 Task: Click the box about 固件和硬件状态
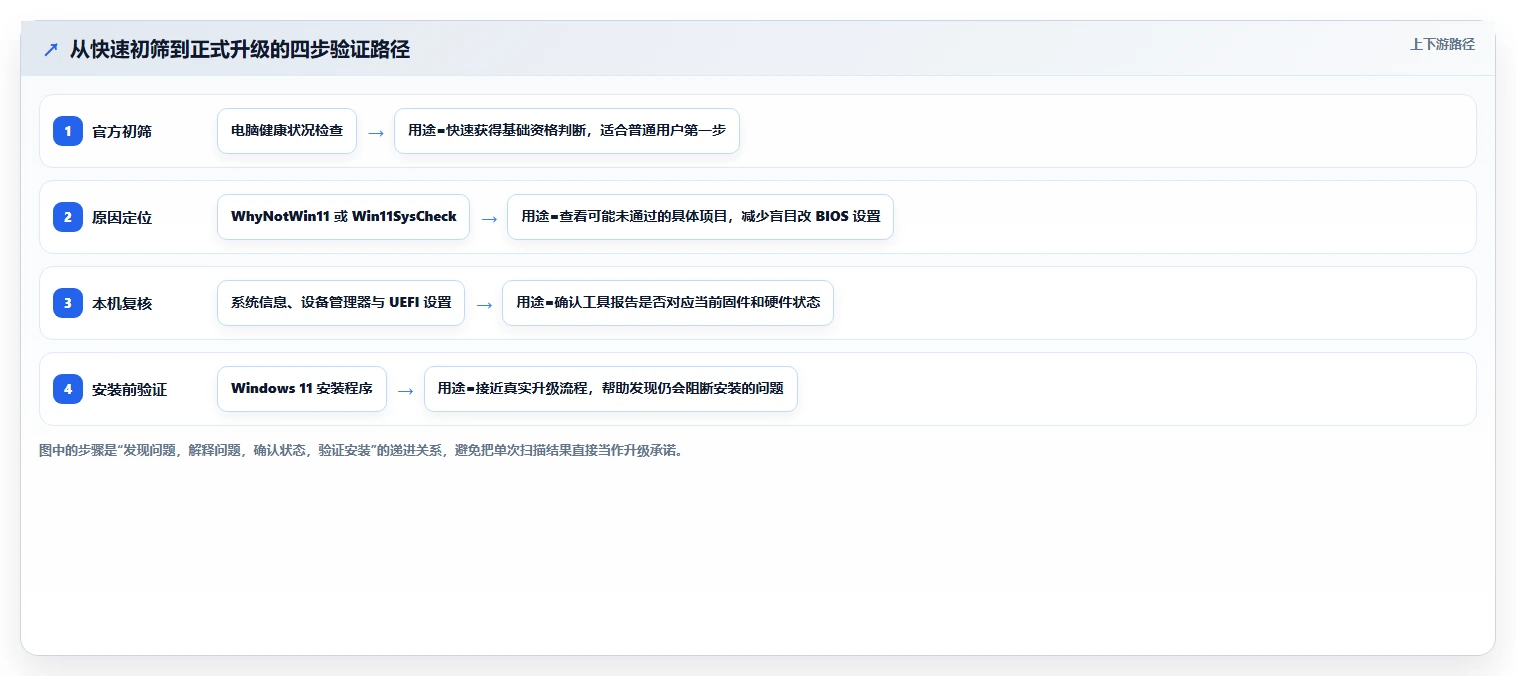668,303
